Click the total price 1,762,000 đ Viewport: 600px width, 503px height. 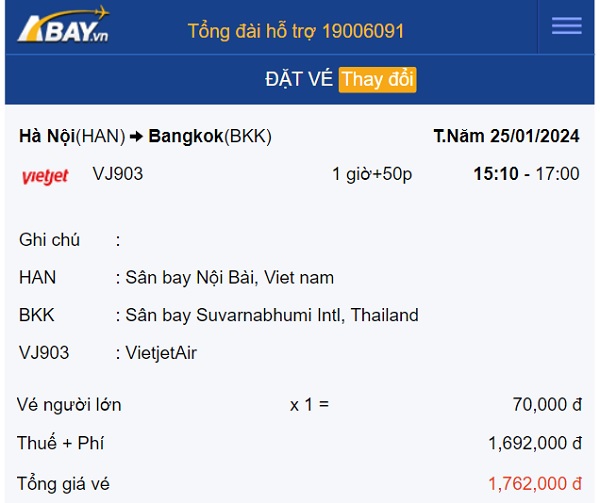point(535,484)
